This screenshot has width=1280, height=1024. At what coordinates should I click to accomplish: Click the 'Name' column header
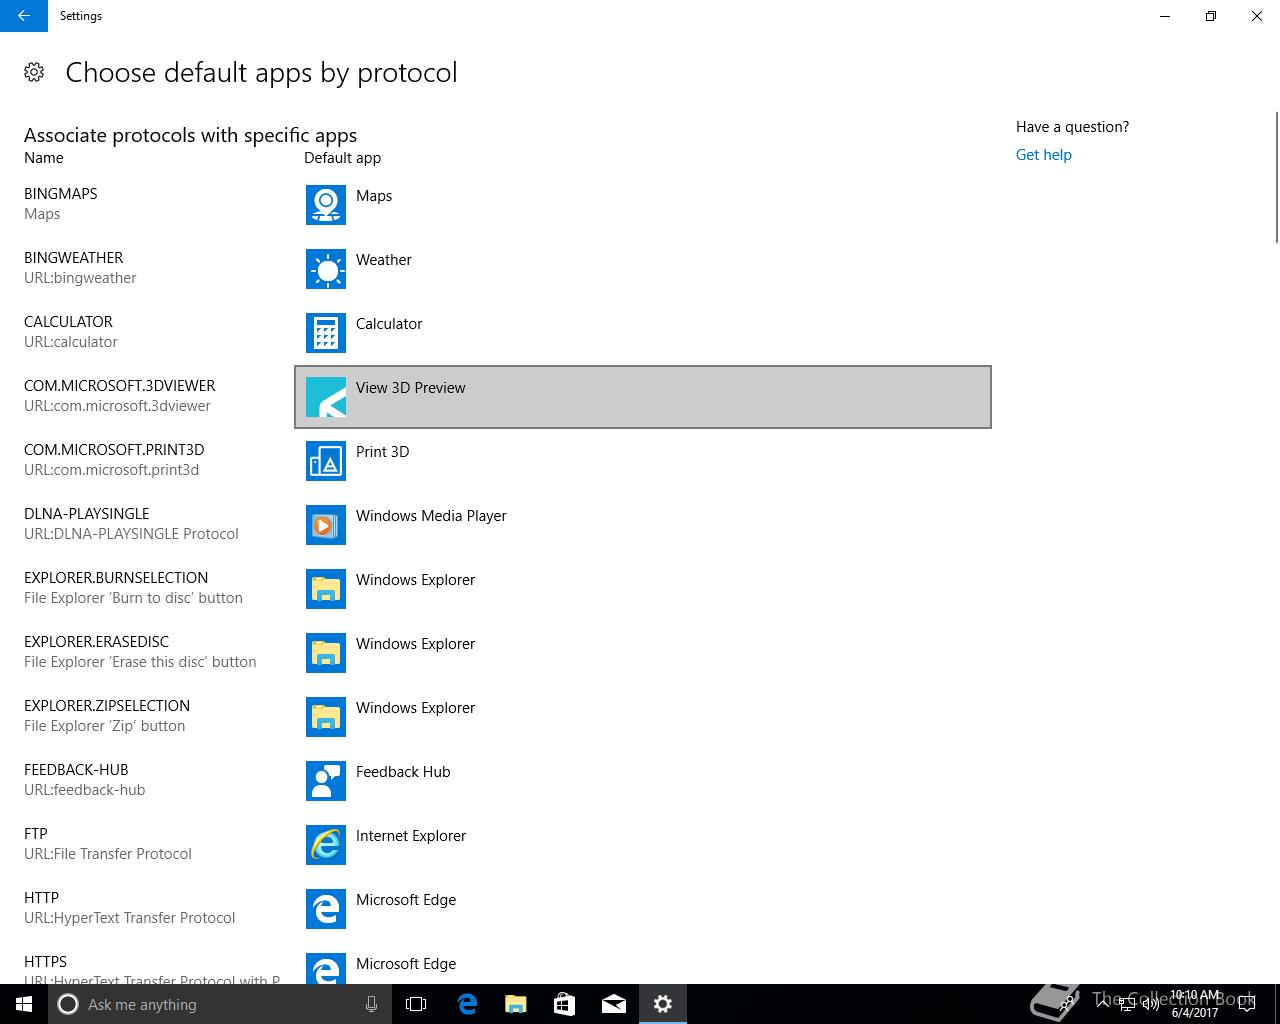44,158
